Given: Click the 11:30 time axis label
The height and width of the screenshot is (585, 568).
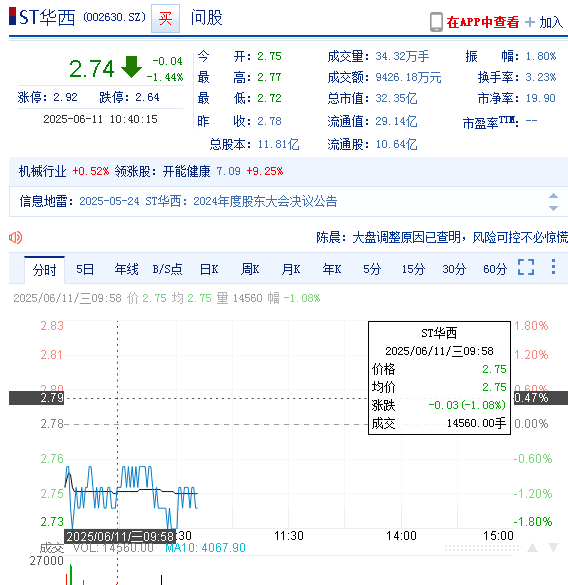Looking at the screenshot, I should [x=289, y=536].
